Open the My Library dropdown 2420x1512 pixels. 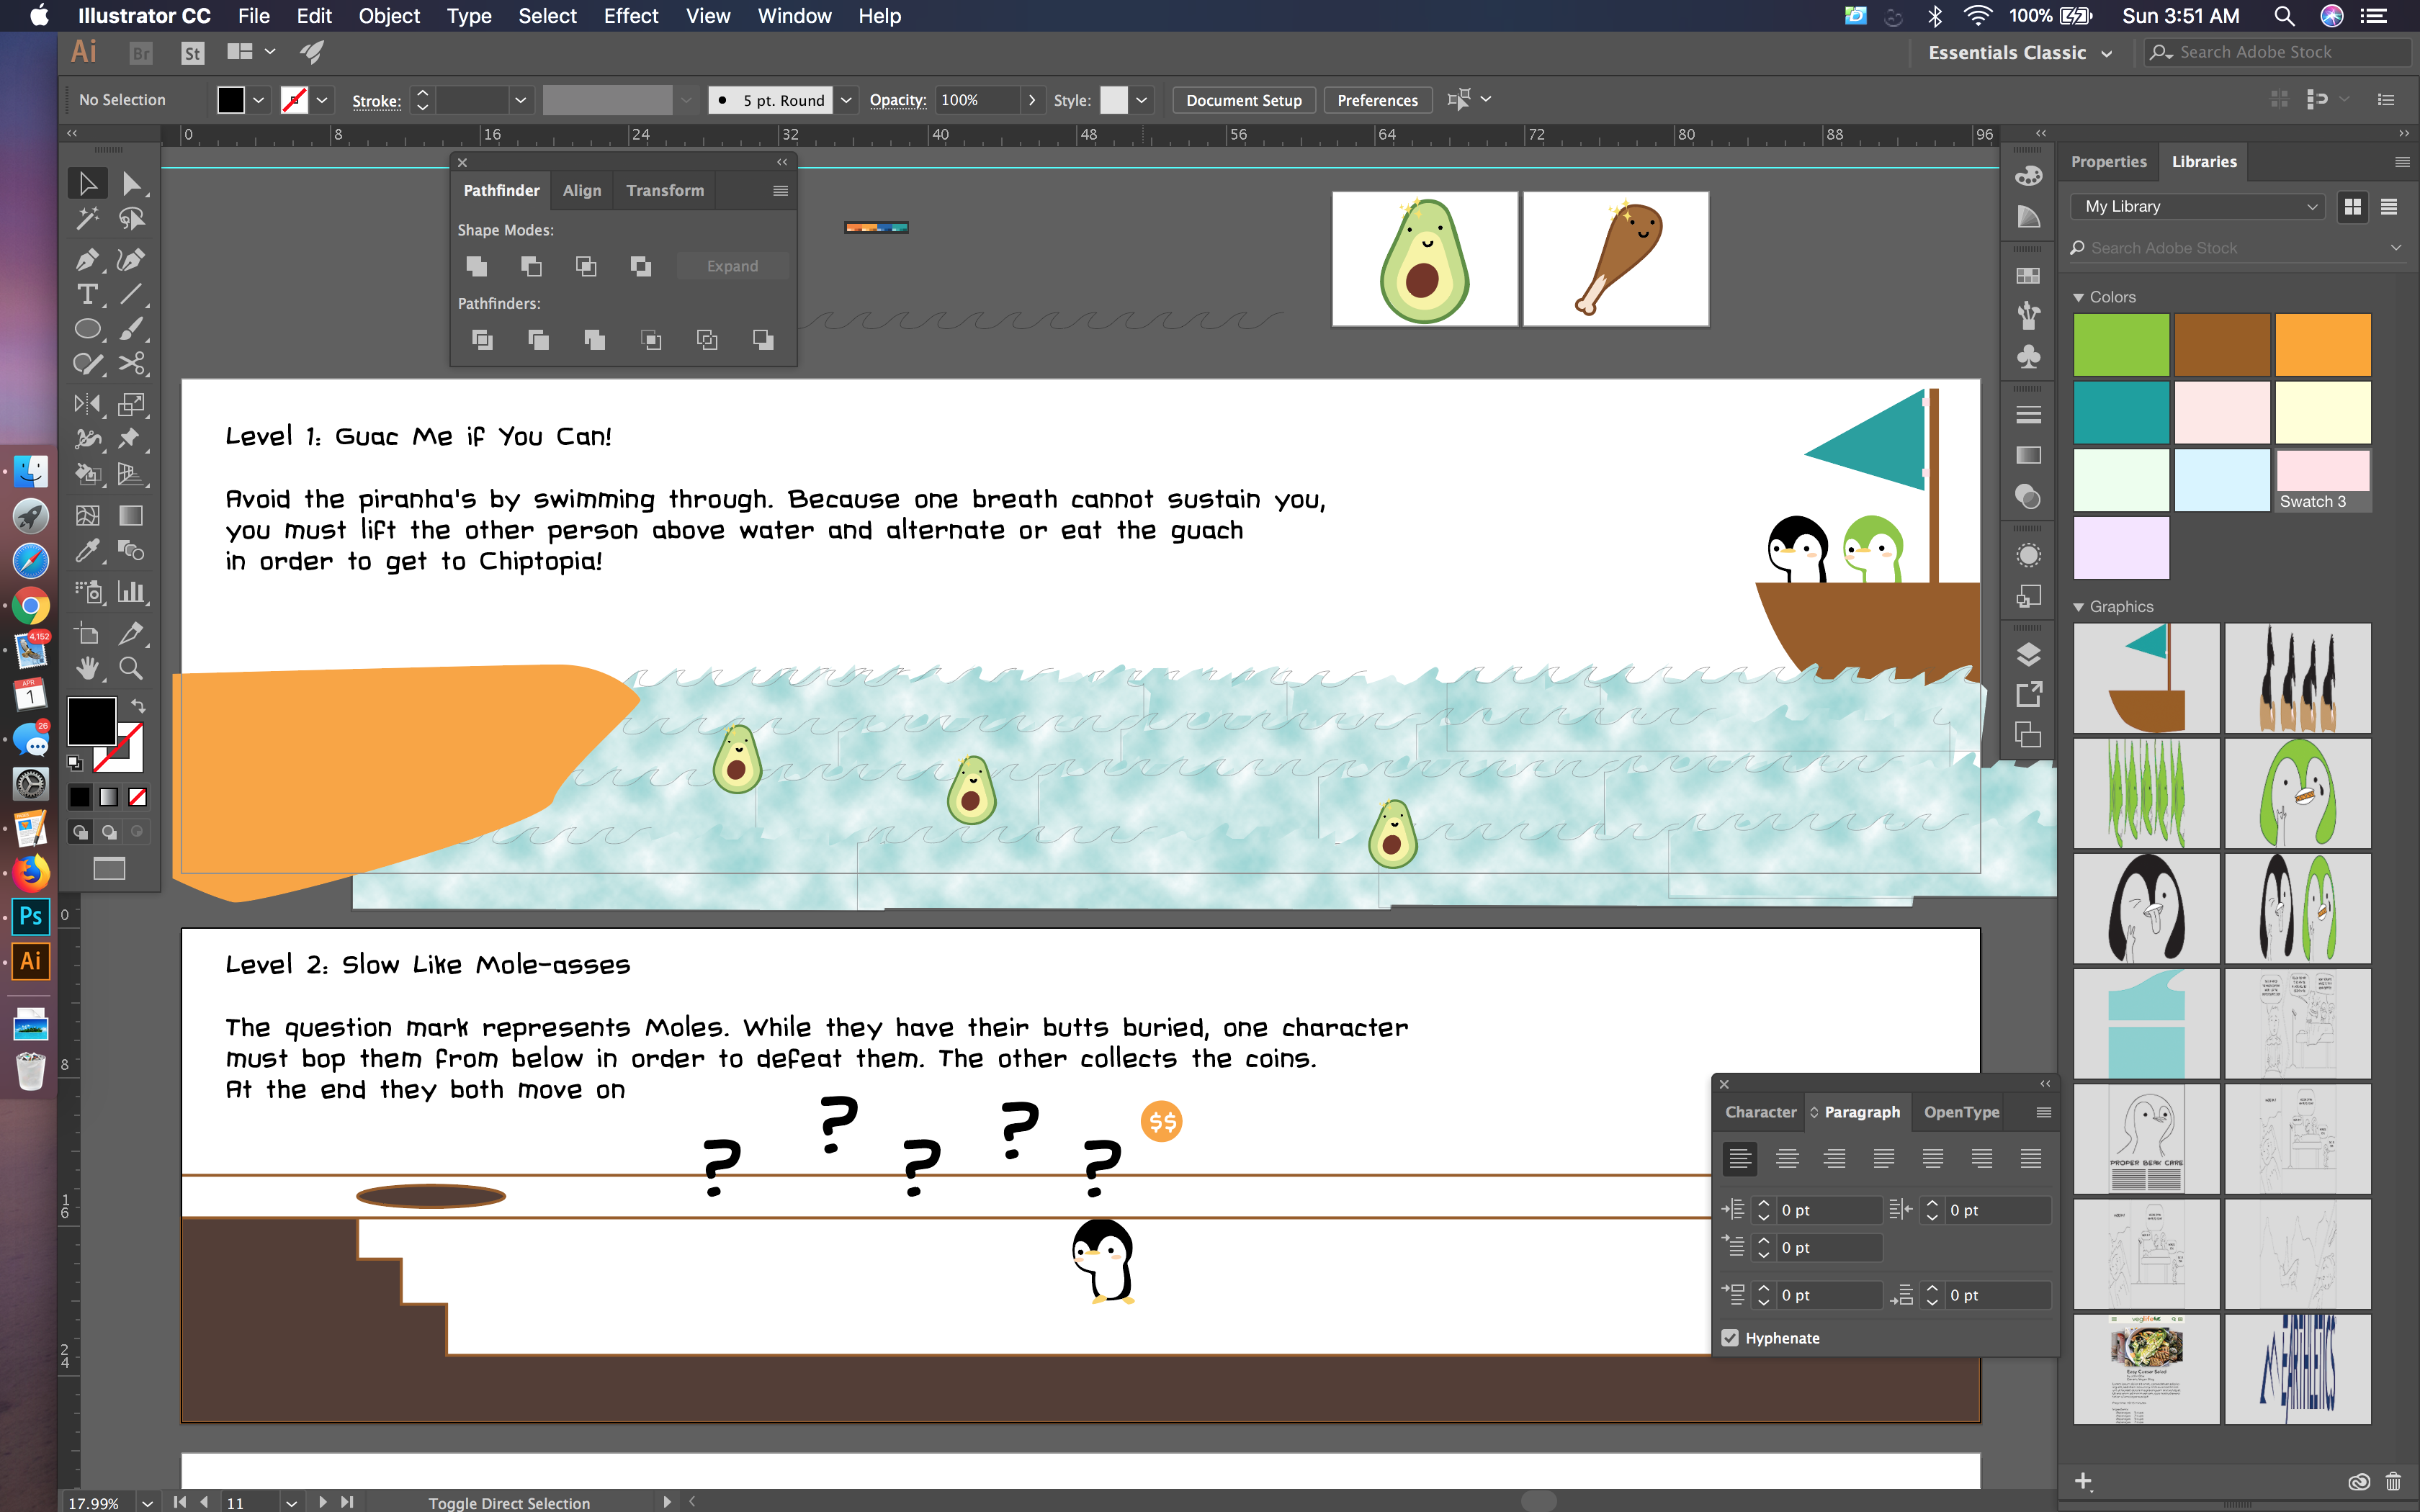pos(2200,207)
